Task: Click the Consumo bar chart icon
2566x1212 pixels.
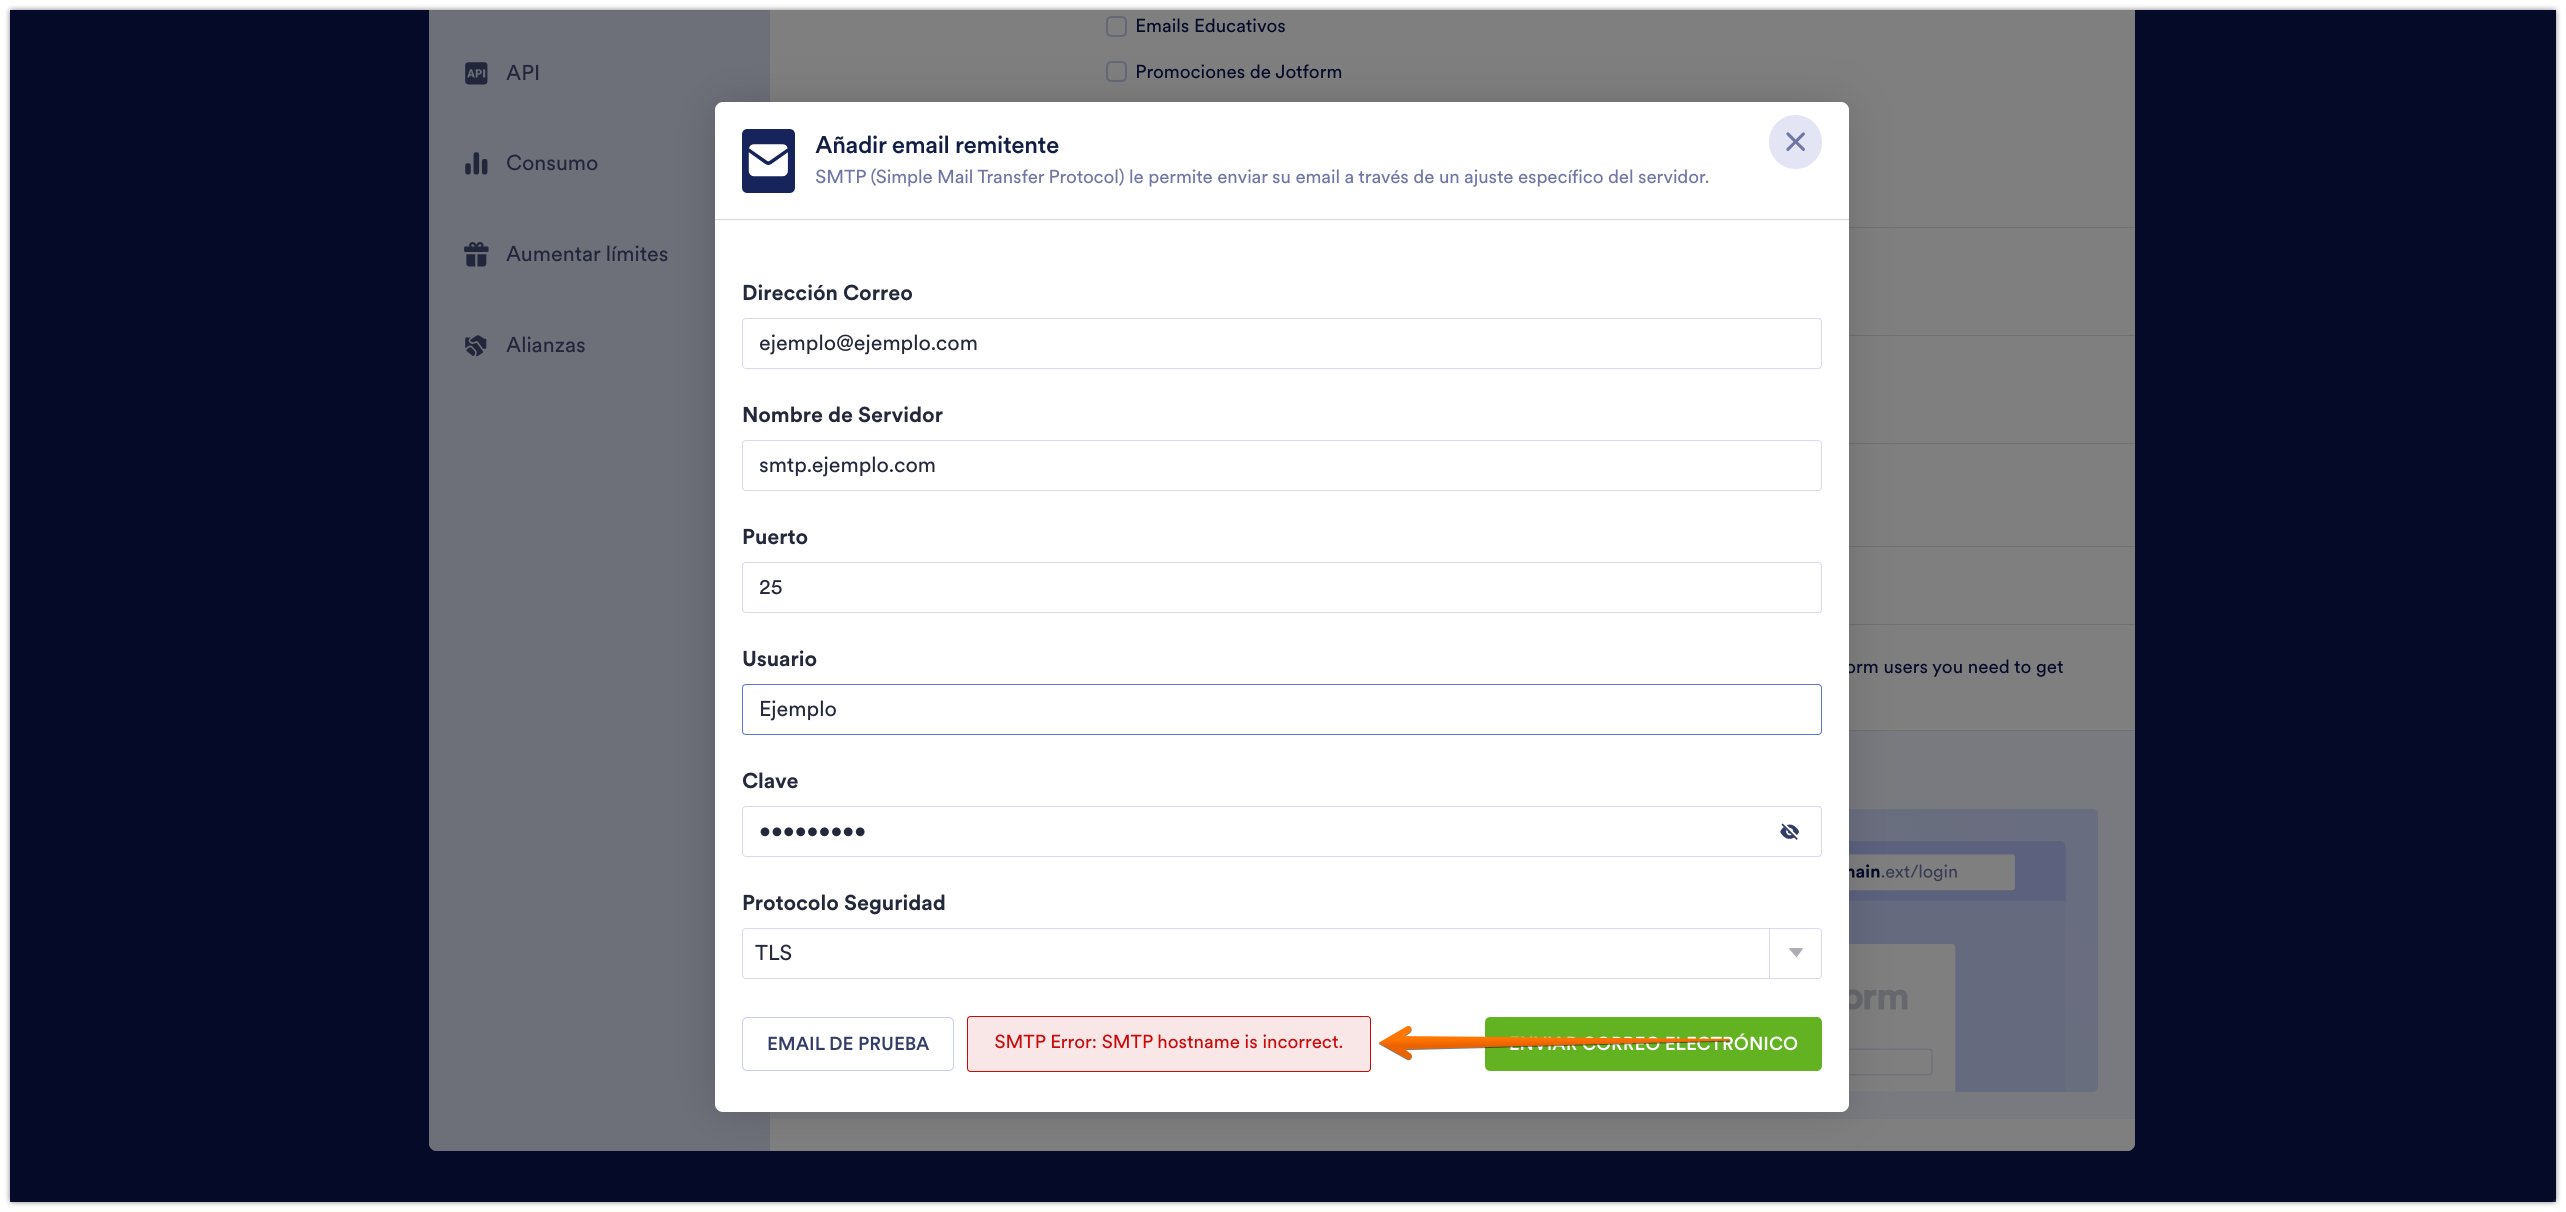Action: (x=476, y=163)
